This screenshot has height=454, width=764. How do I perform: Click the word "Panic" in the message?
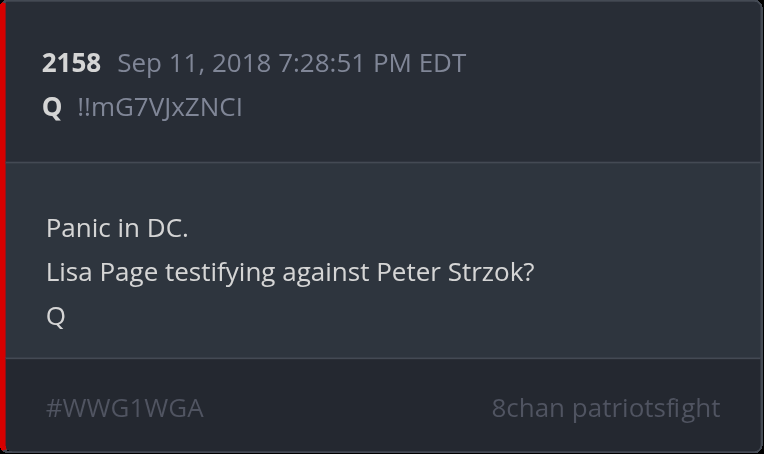point(78,228)
